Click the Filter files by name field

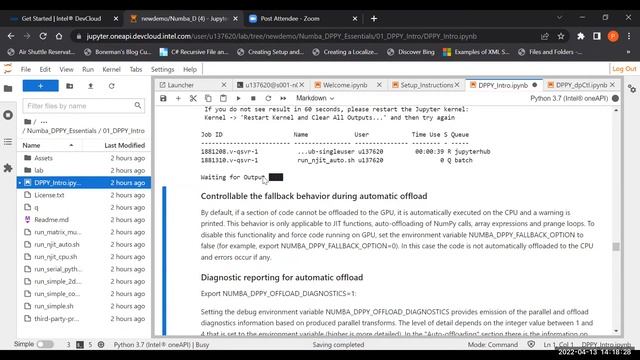[84, 106]
